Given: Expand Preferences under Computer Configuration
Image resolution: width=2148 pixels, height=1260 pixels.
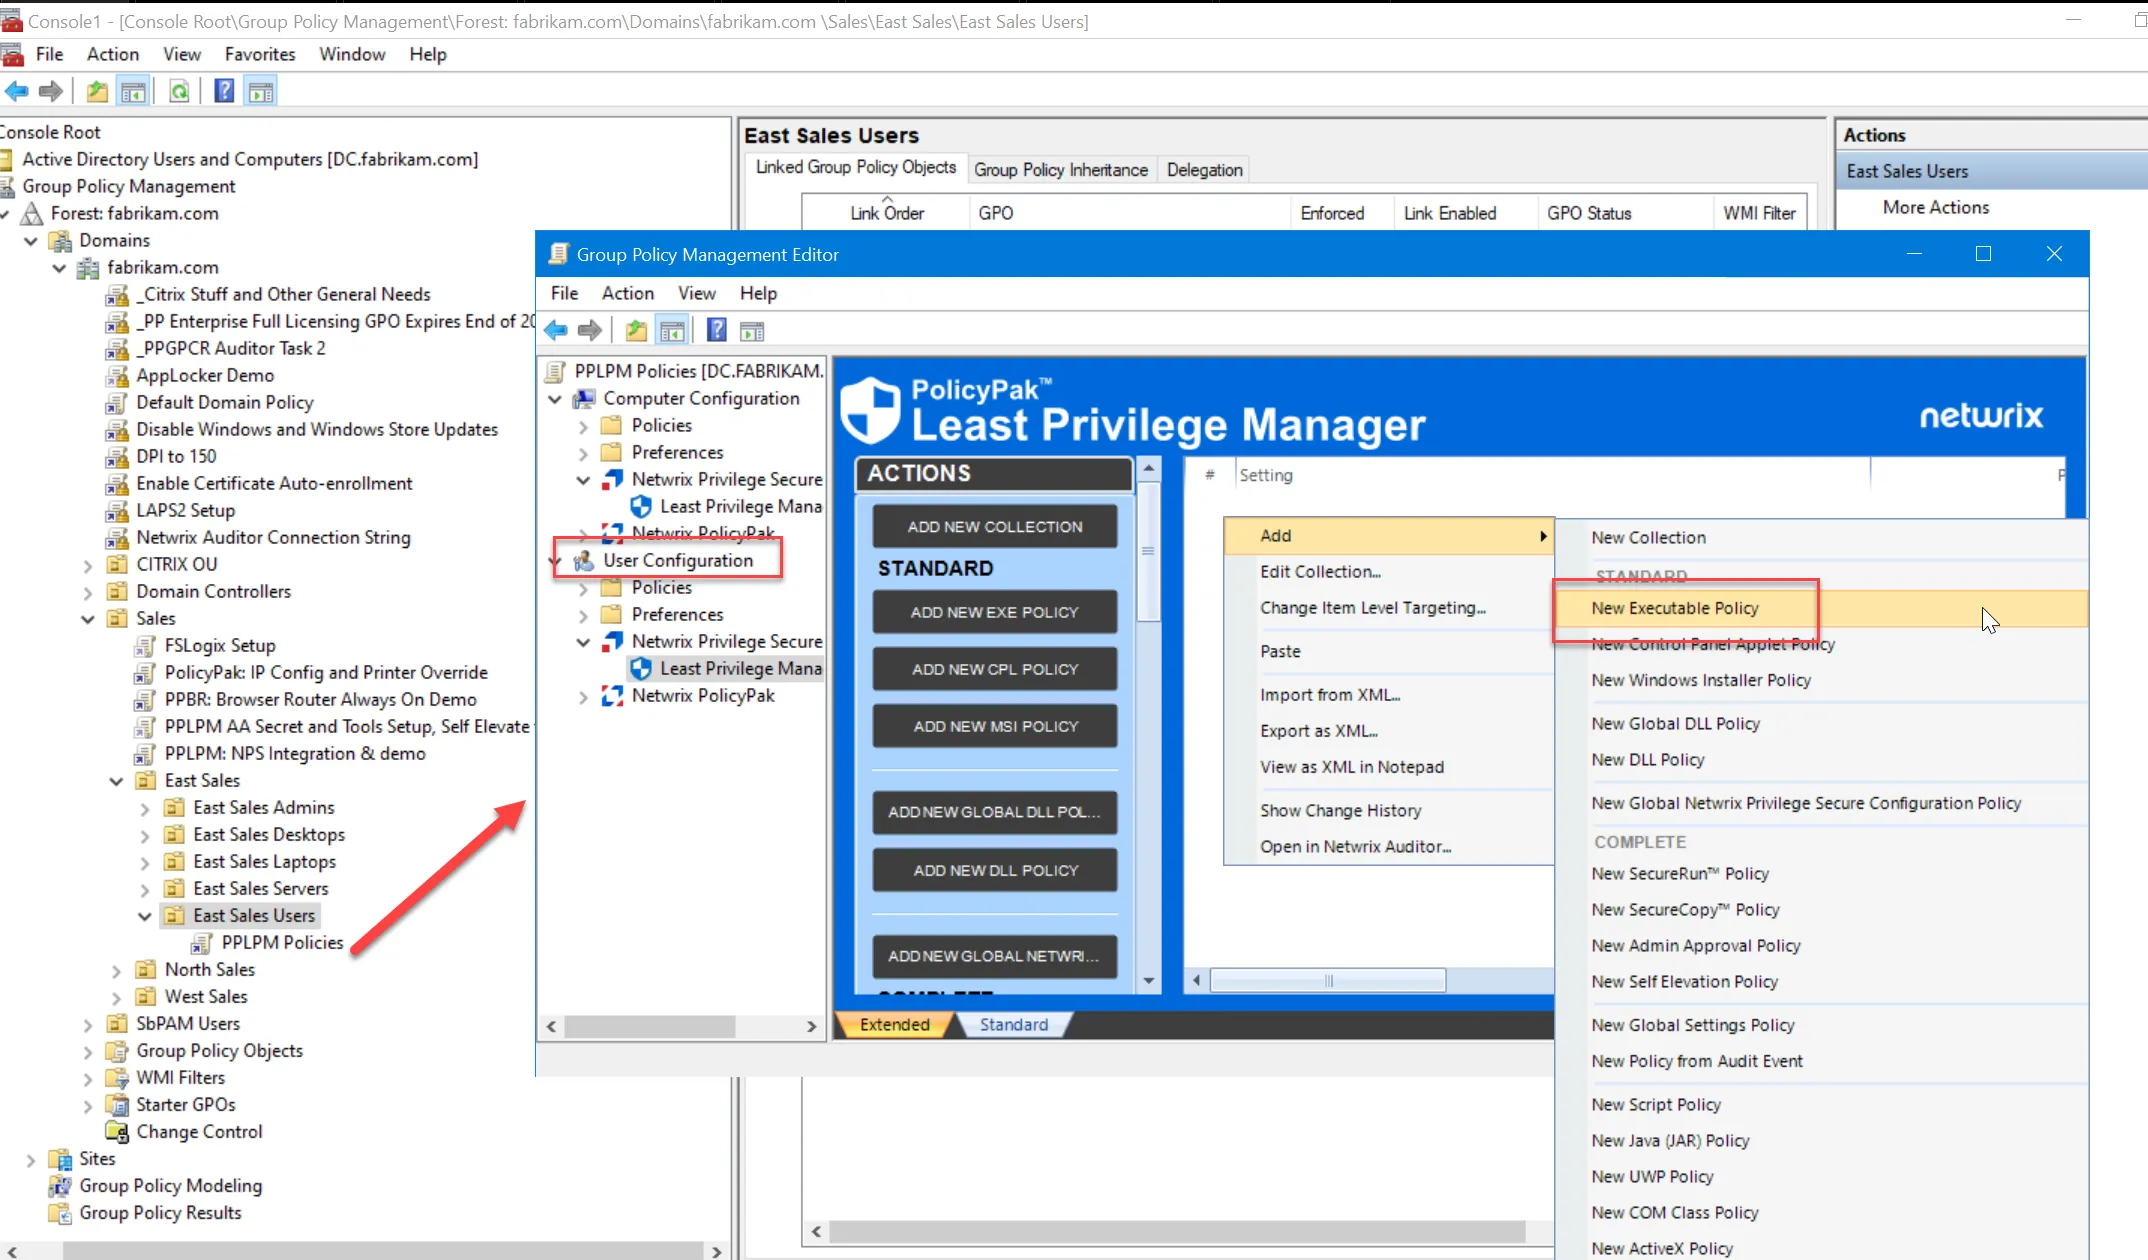Looking at the screenshot, I should click(583, 453).
